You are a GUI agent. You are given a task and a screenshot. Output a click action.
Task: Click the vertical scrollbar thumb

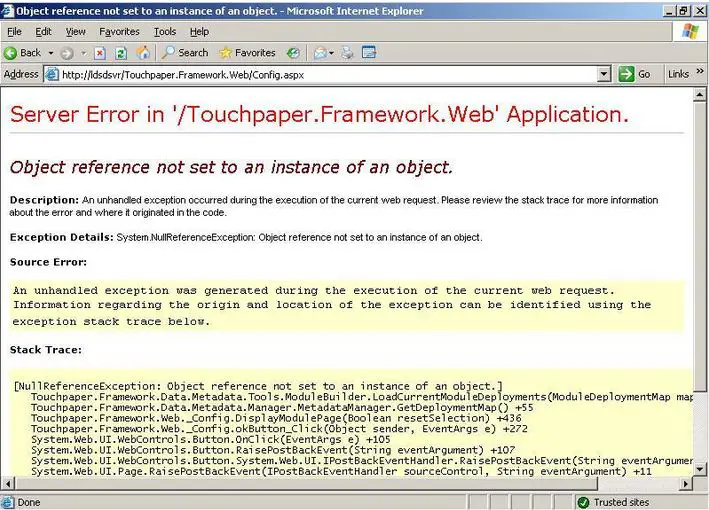point(699,246)
